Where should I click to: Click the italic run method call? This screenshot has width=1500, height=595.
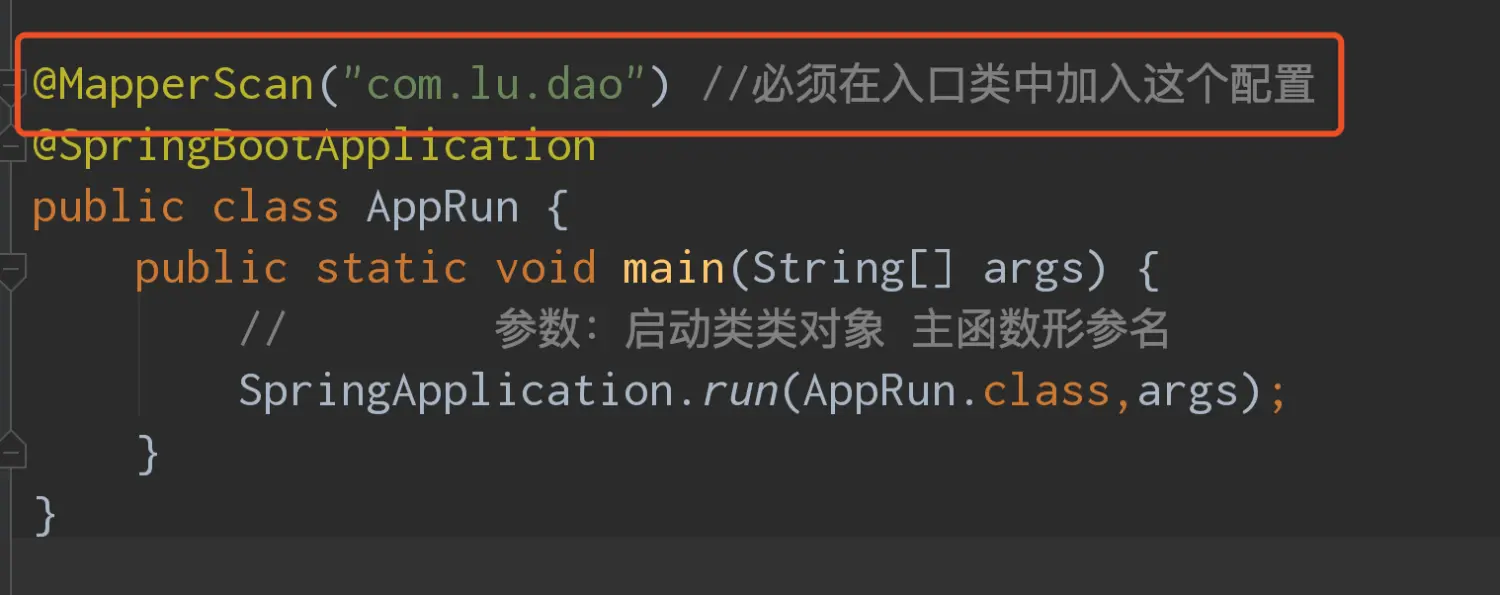point(740,392)
